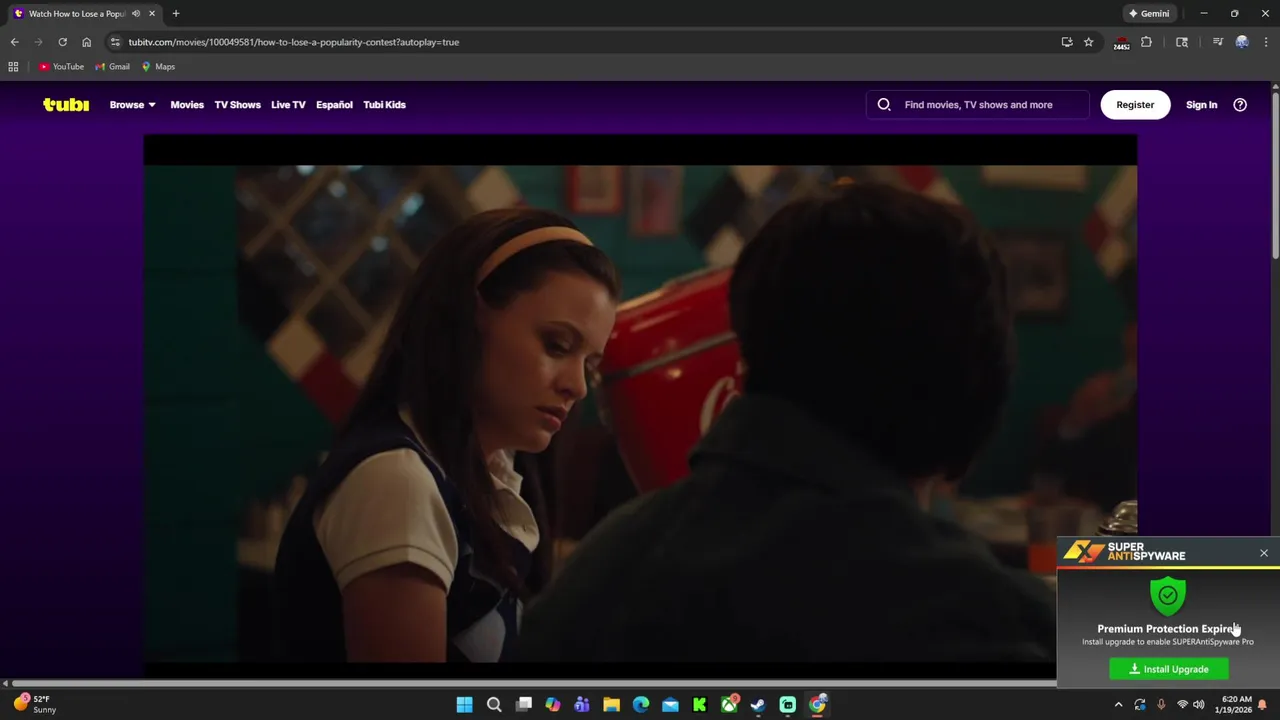This screenshot has width=1280, height=720.
Task: Open the green K app on taskbar
Action: [x=699, y=704]
